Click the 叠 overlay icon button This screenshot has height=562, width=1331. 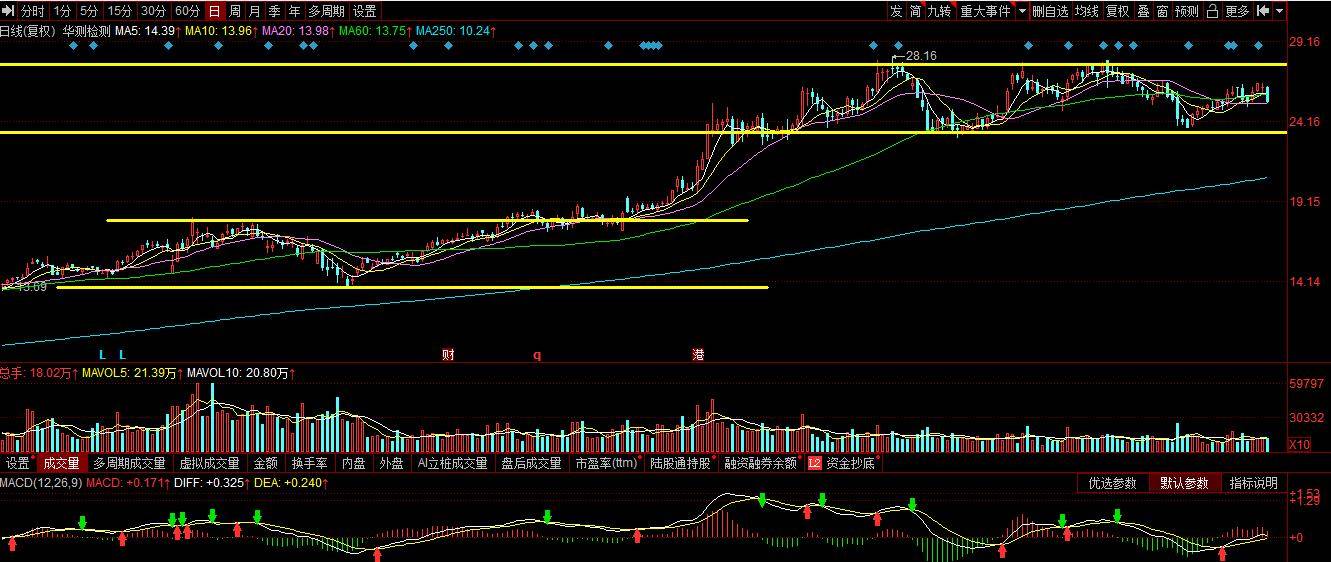point(1143,11)
